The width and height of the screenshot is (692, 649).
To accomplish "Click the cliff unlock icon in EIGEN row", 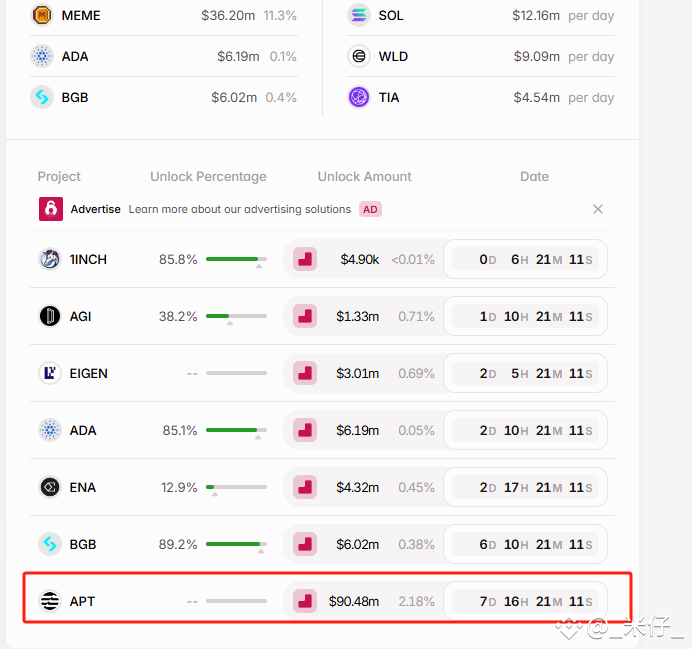I will (x=305, y=373).
